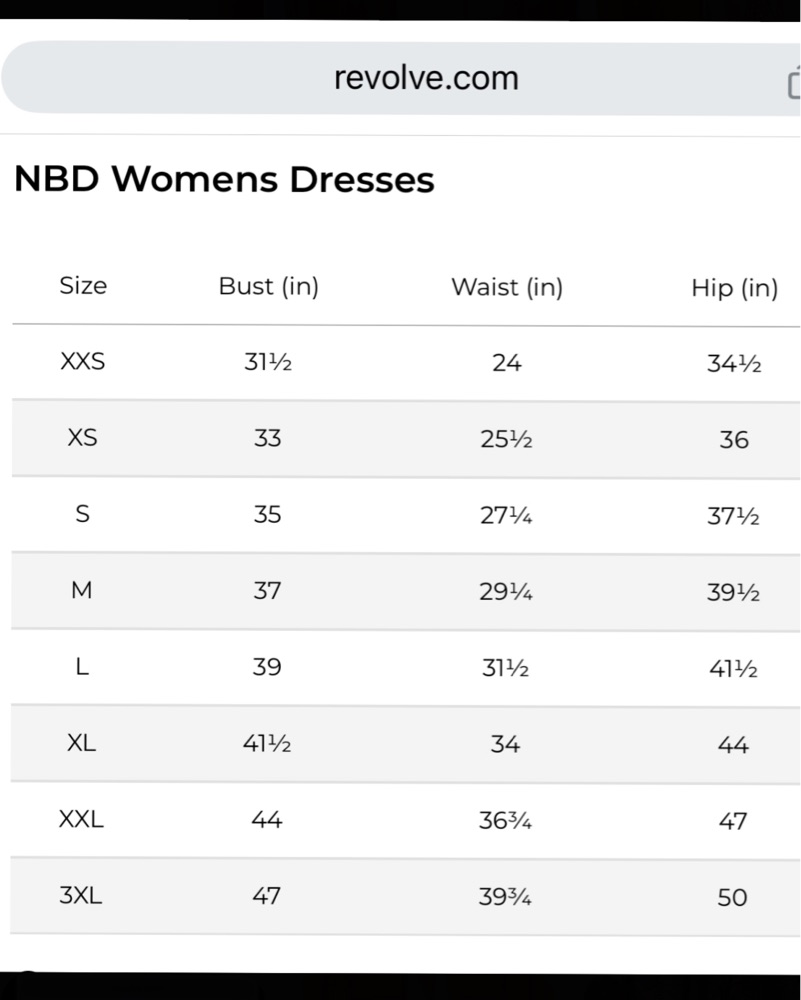This screenshot has width=801, height=1000.
Task: Tap the XXS hip value 34½
Action: [734, 364]
